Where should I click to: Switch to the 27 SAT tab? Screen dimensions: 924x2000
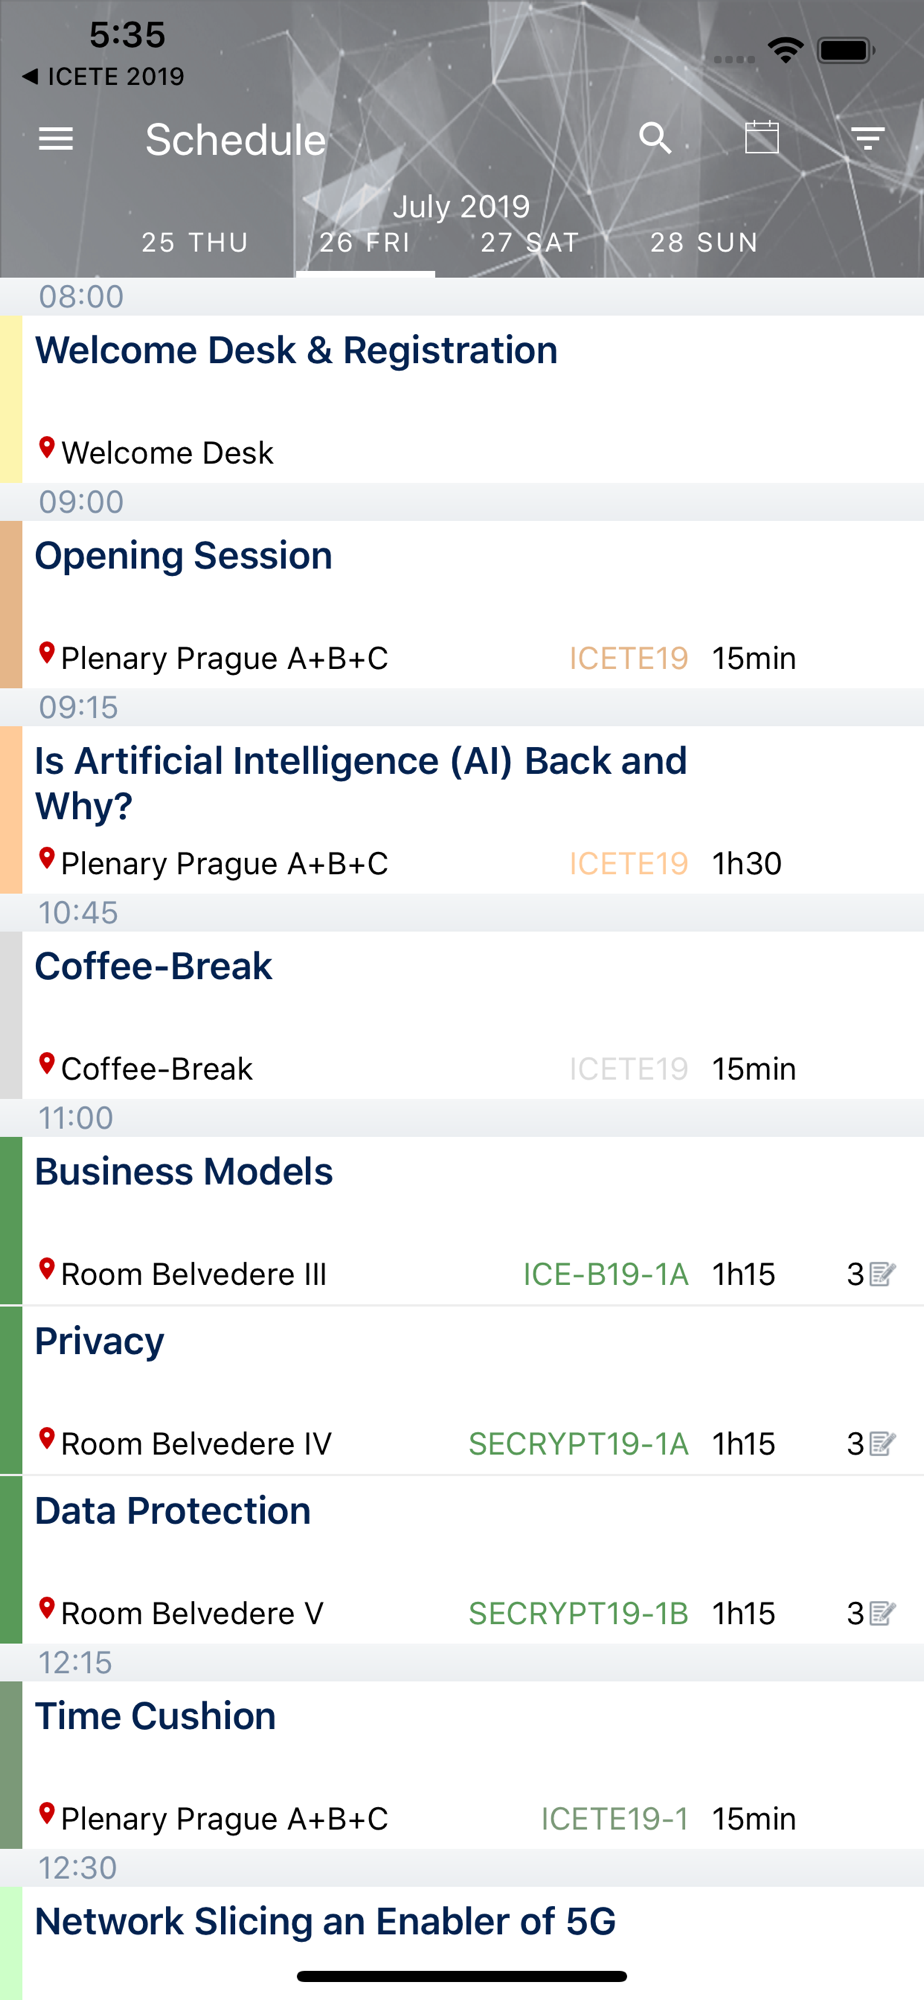click(529, 243)
